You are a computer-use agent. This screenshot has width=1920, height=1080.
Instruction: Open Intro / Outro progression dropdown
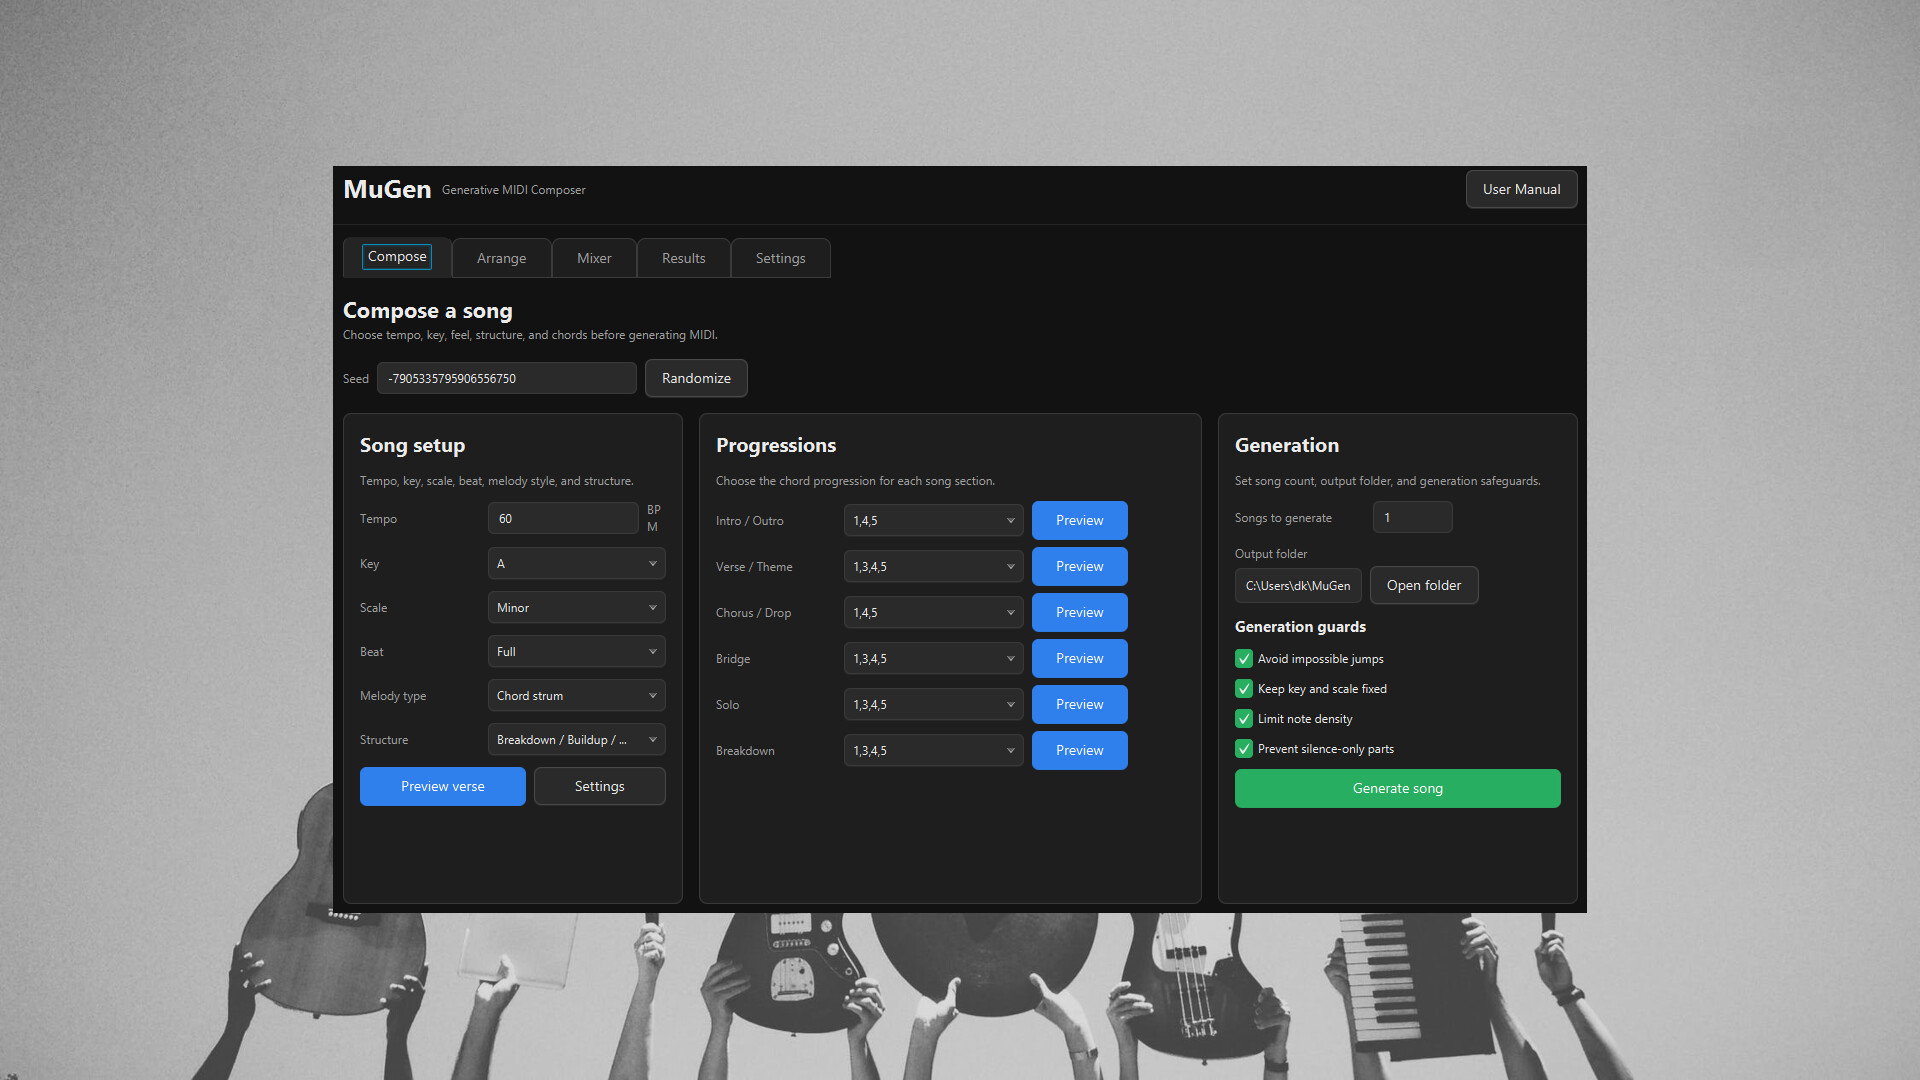click(933, 521)
